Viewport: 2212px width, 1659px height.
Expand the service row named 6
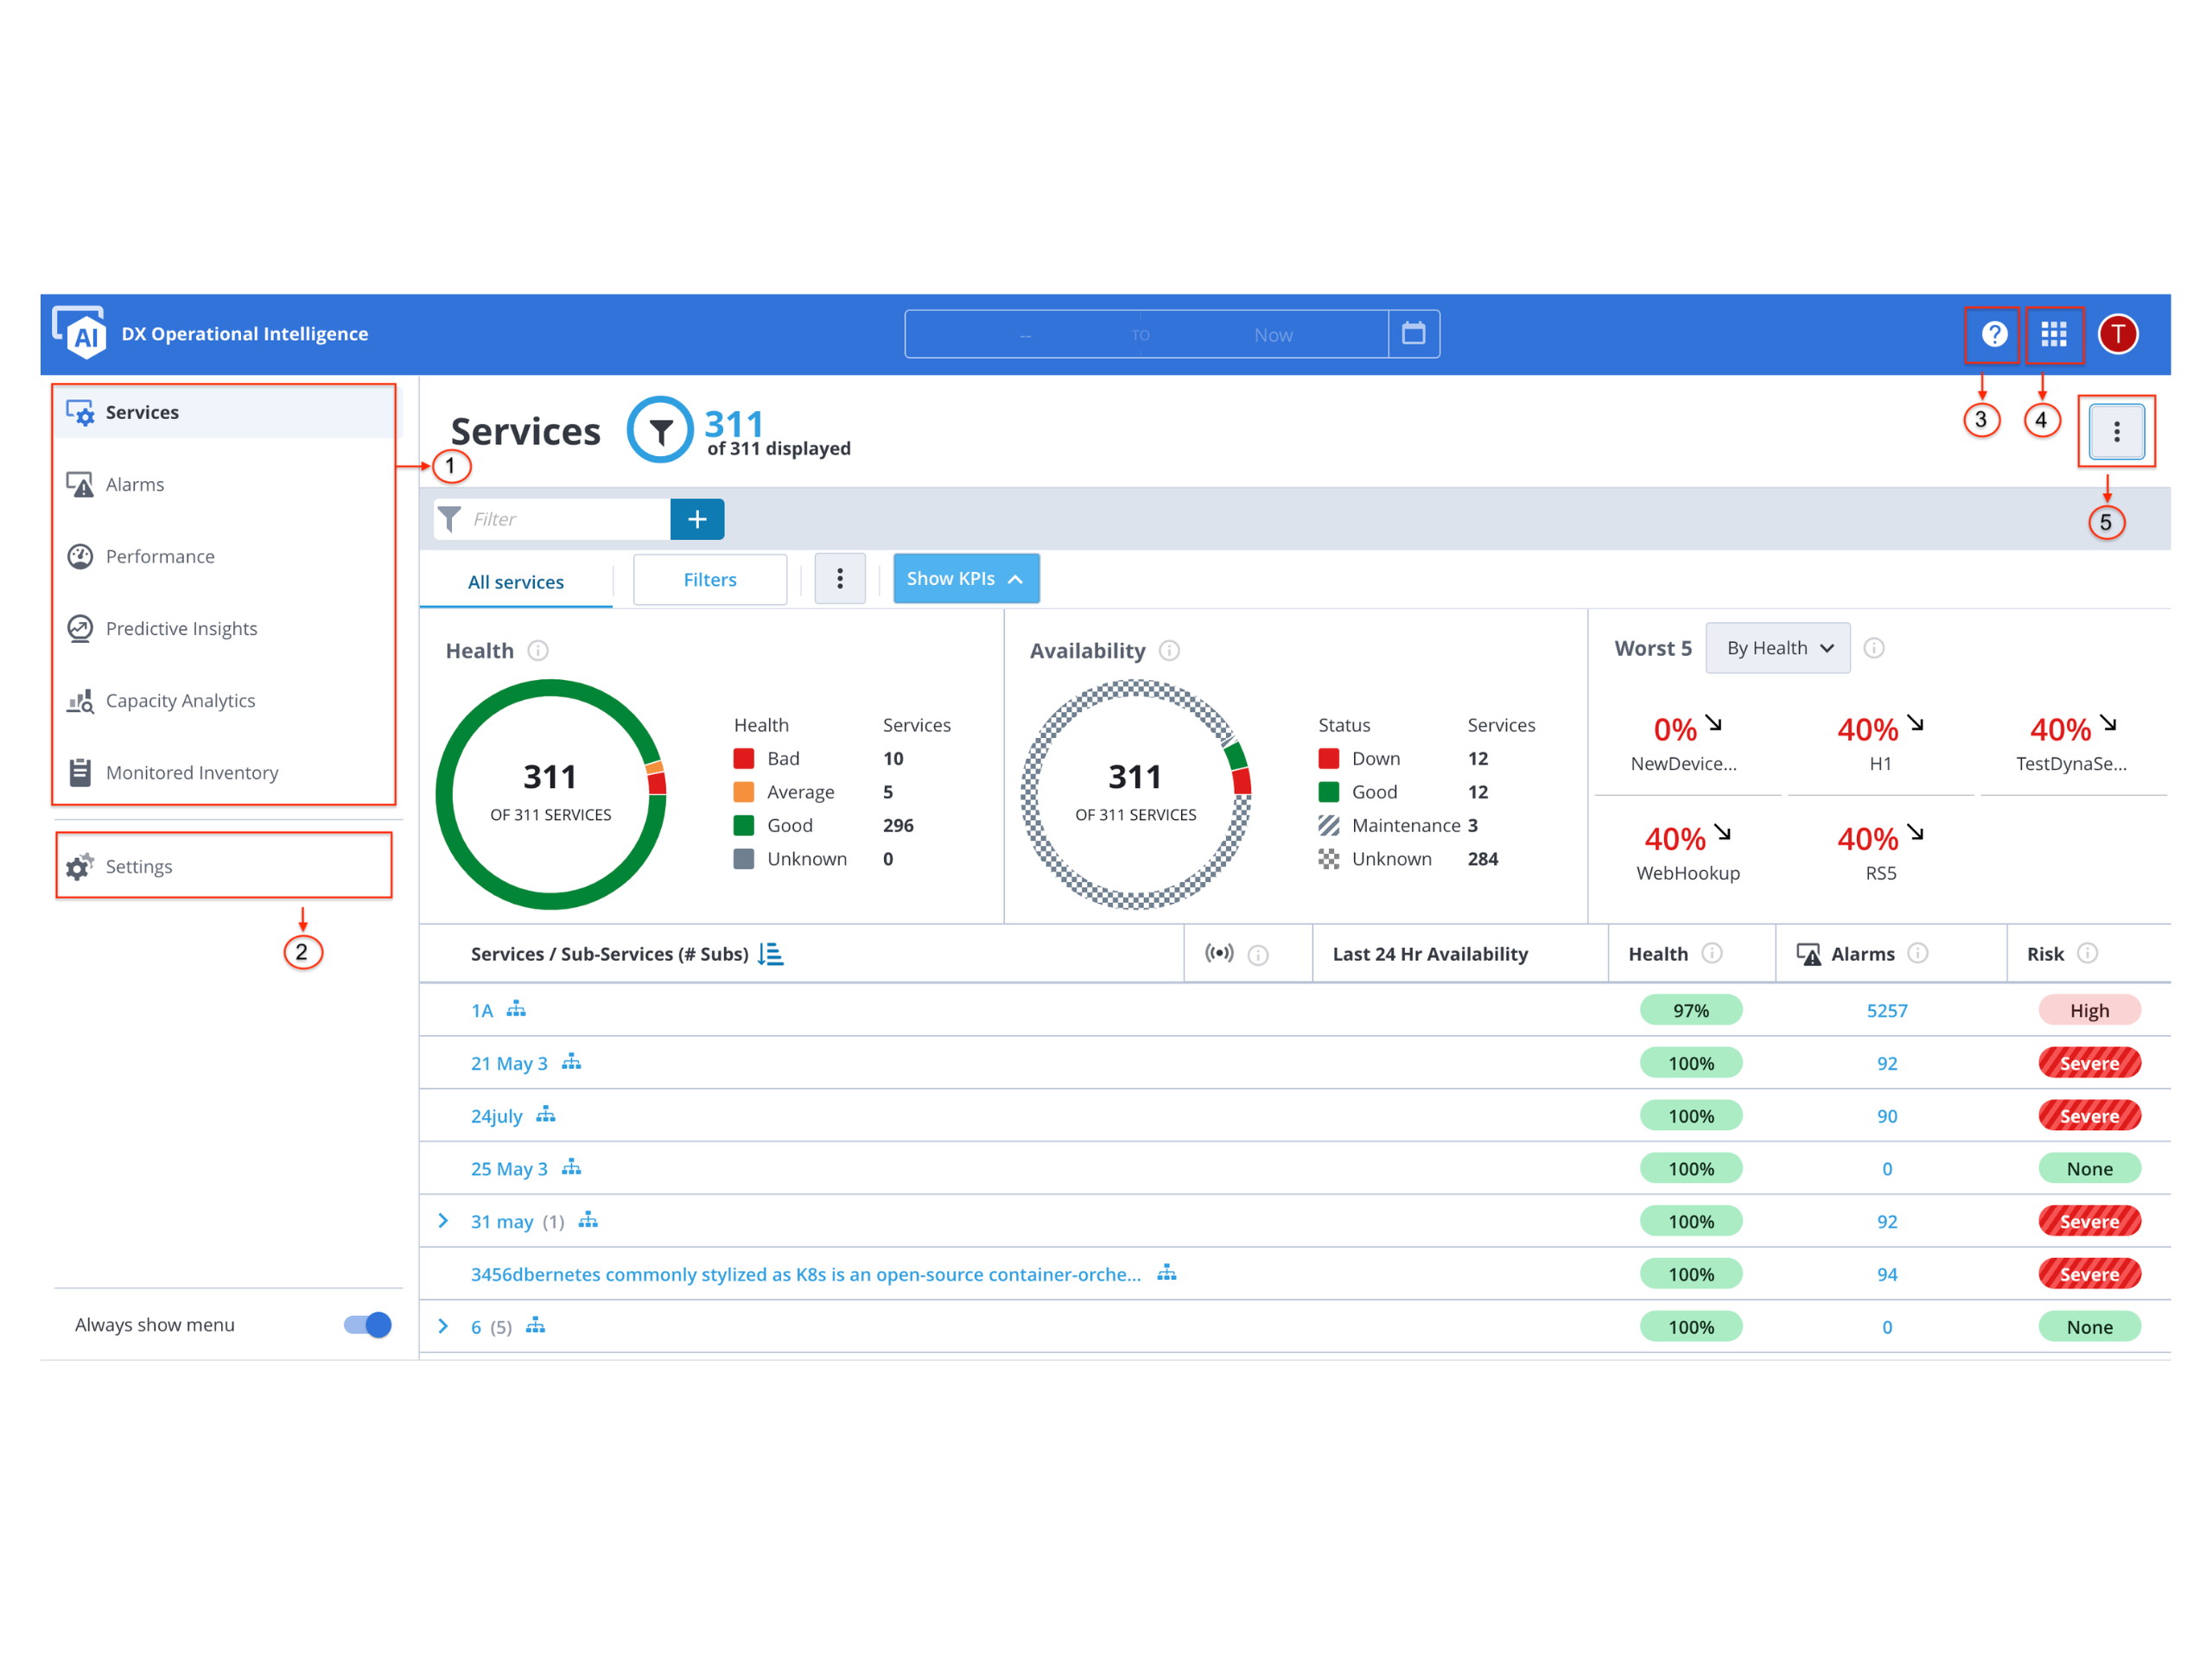(443, 1327)
